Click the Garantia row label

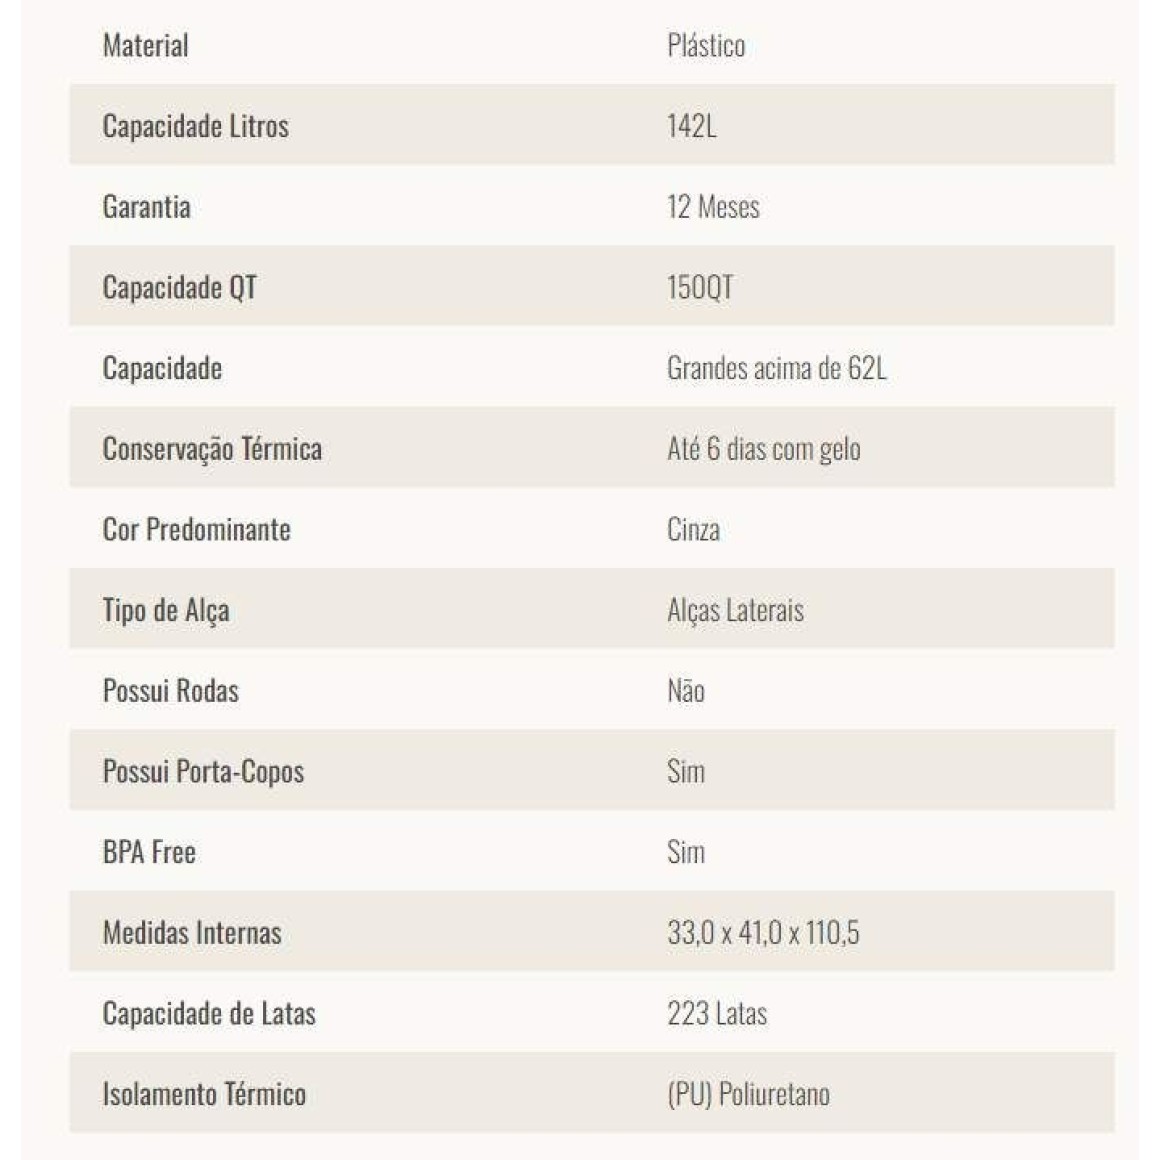(x=146, y=206)
